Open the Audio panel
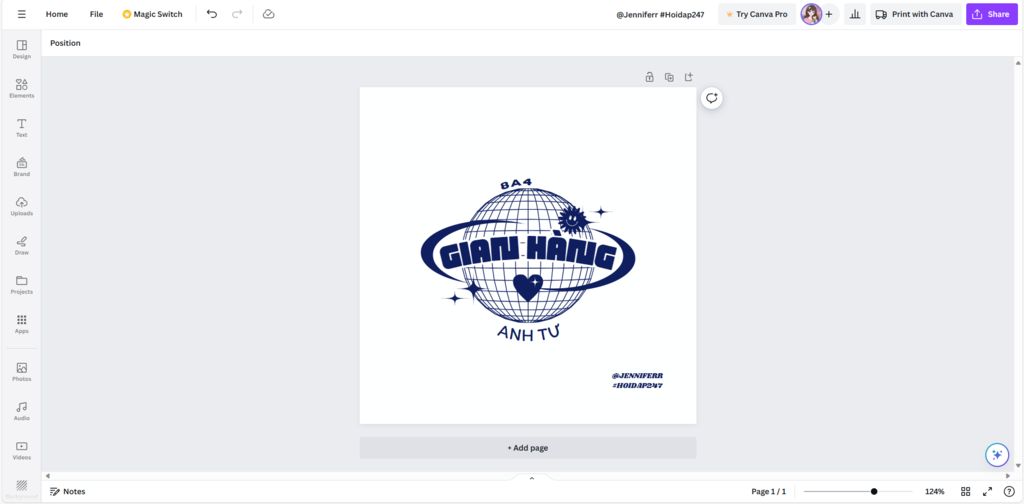 tap(22, 411)
